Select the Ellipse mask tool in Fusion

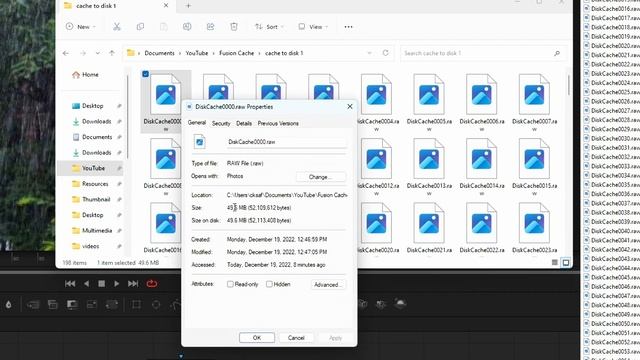click(x=156, y=304)
